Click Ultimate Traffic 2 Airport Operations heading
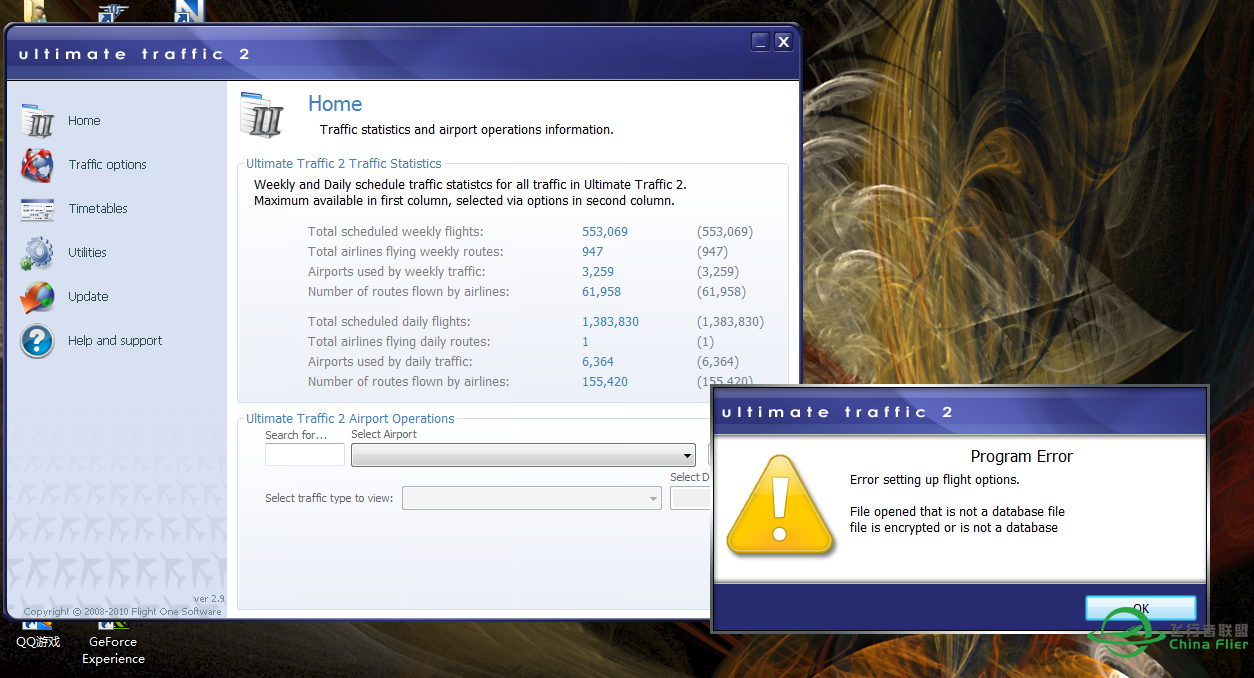The width and height of the screenshot is (1254, 678). [x=350, y=419]
